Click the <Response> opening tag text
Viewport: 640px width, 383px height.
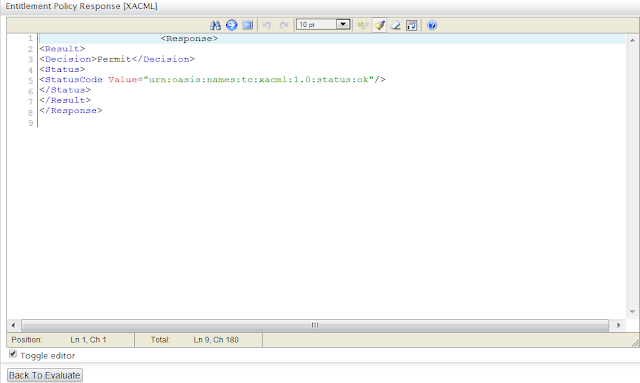189,39
